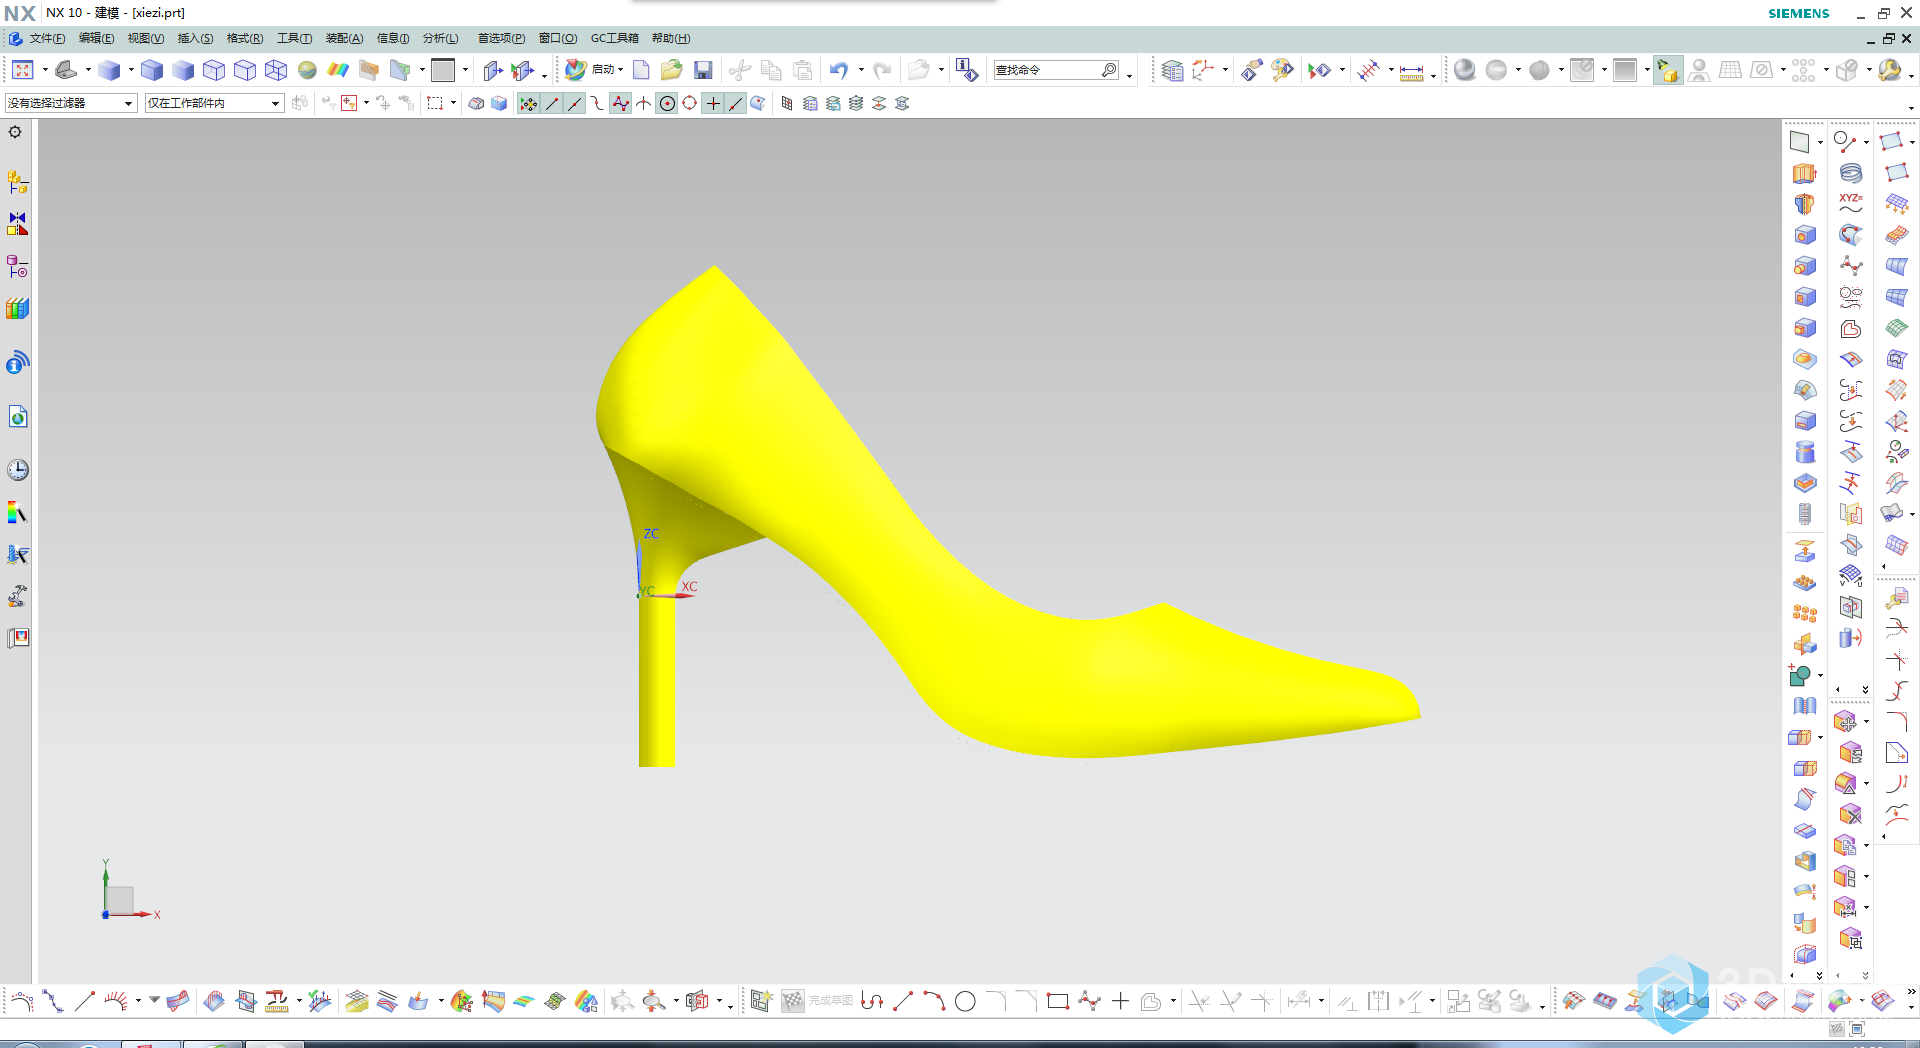Toggle the Arc Center snap

click(666, 103)
